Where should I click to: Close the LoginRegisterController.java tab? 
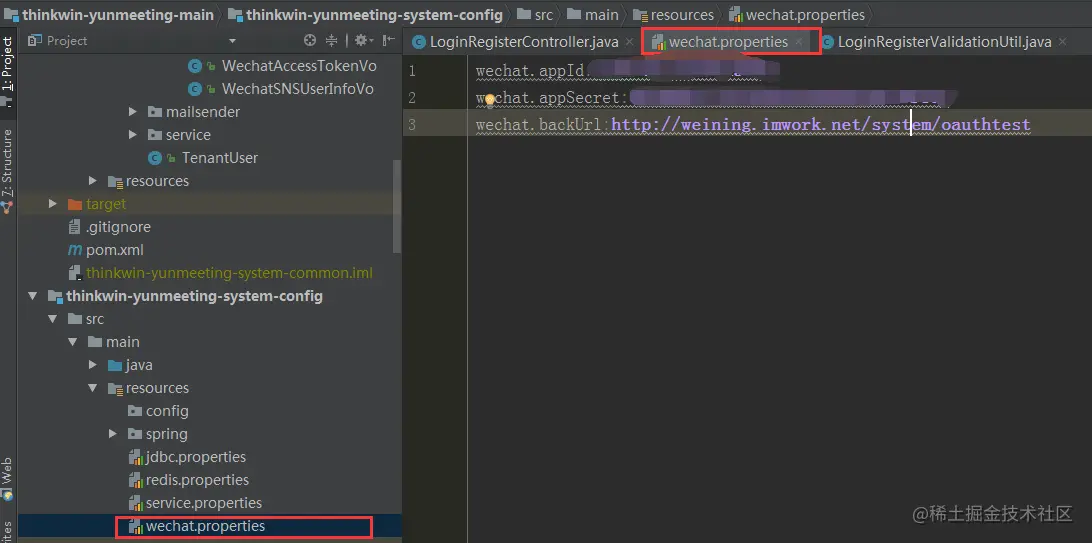[629, 42]
